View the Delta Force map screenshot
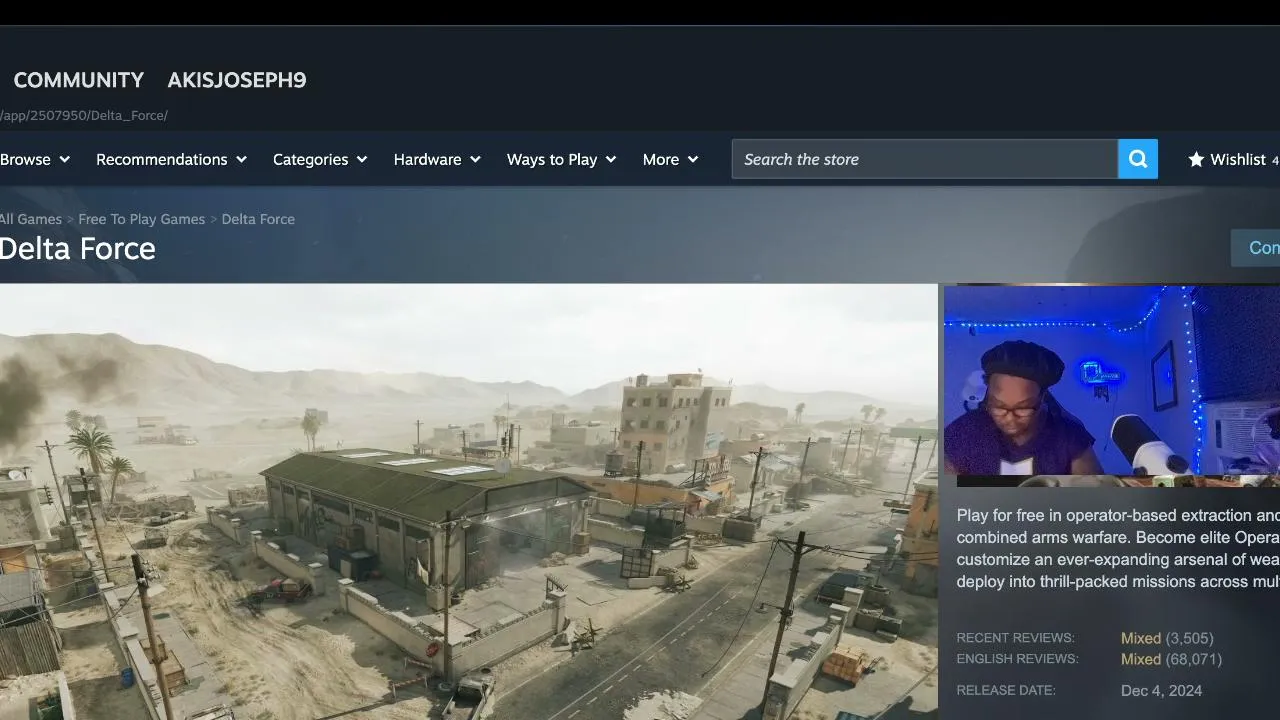Screen dimensions: 1280x720 point(469,502)
